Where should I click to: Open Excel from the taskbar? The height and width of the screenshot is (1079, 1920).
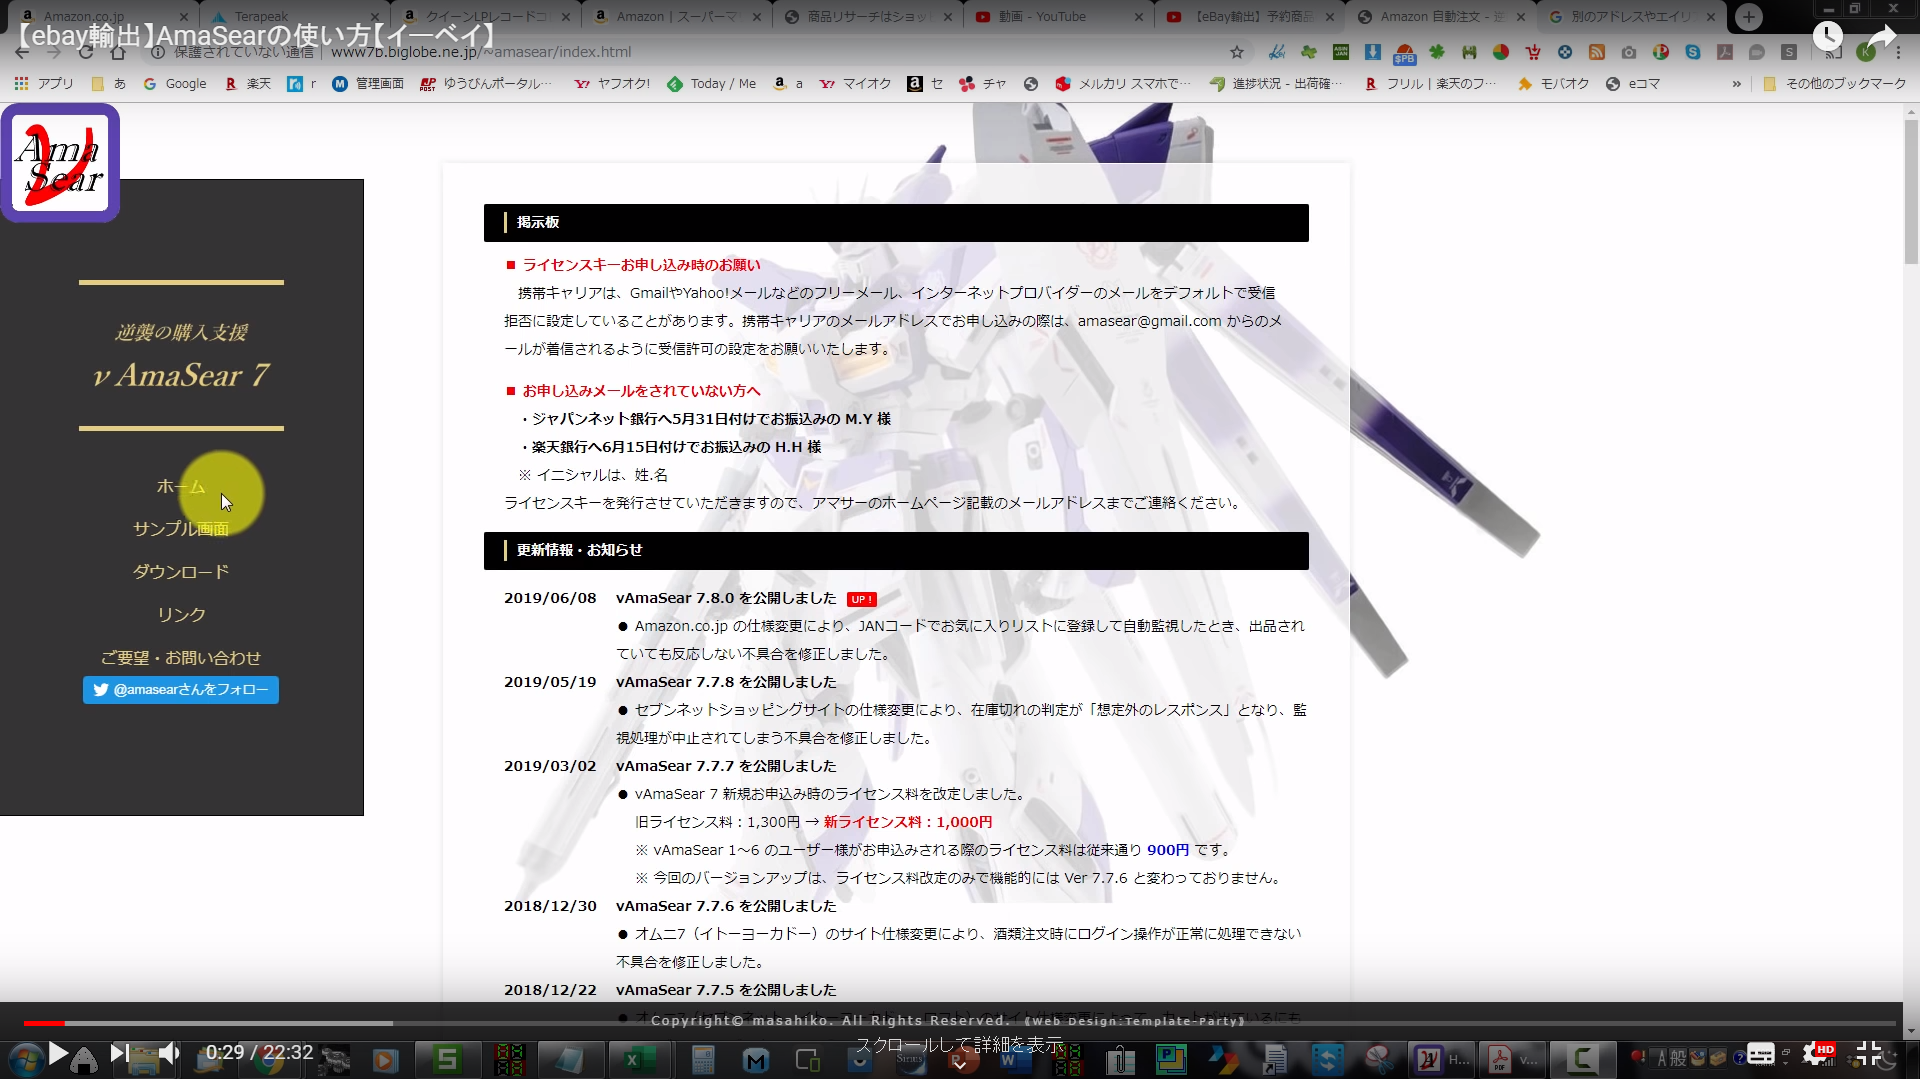click(640, 1059)
